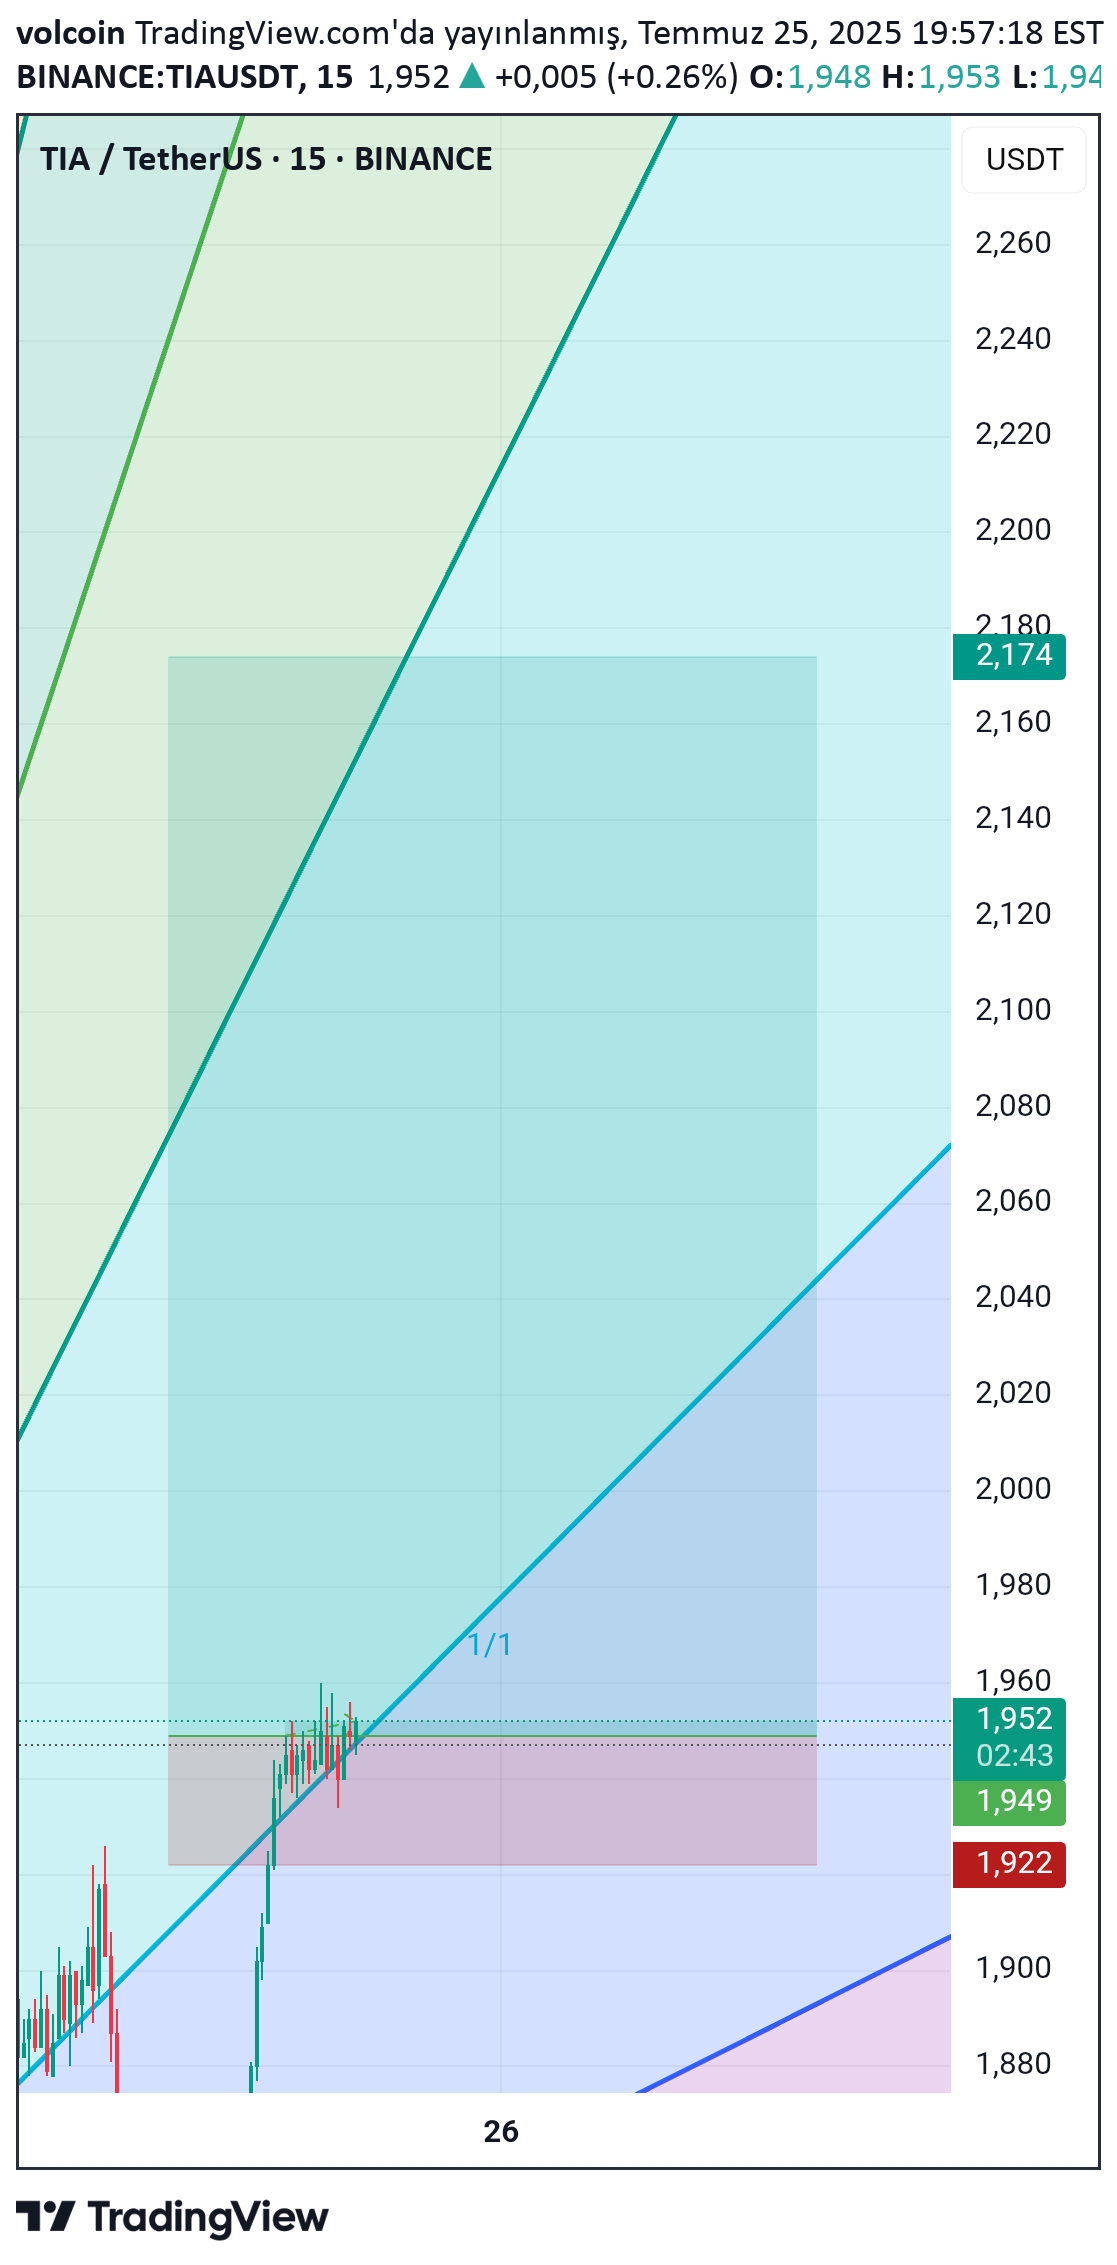Select the blue trend line at lower right
This screenshot has width=1117, height=2265.
tap(795, 2014)
